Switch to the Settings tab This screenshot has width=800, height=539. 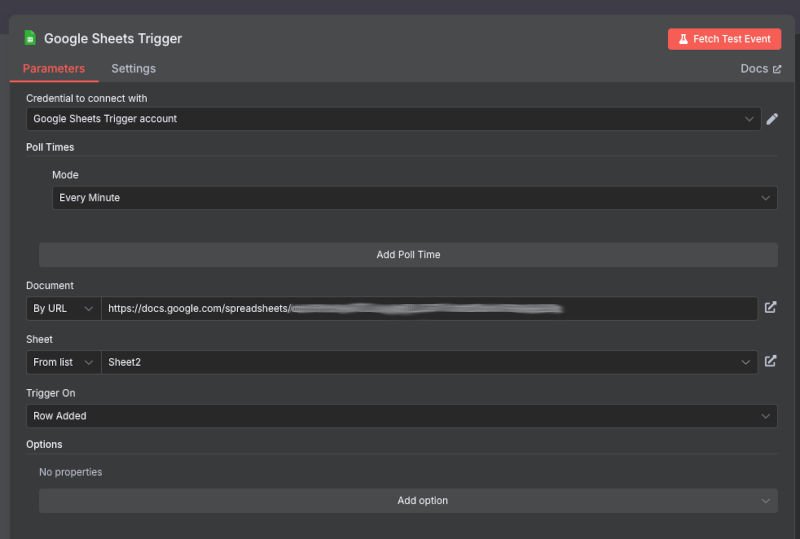pyautogui.click(x=133, y=69)
